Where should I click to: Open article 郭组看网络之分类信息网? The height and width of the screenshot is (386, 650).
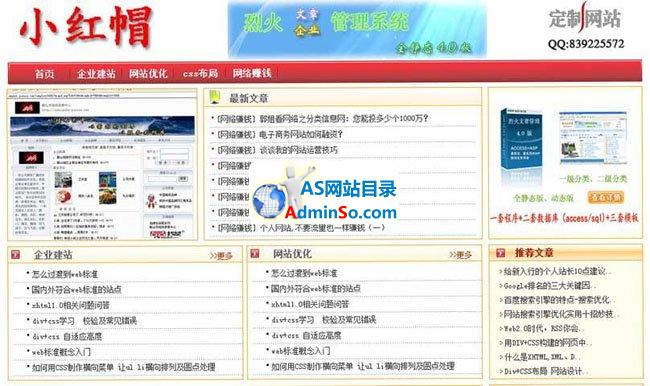point(323,119)
